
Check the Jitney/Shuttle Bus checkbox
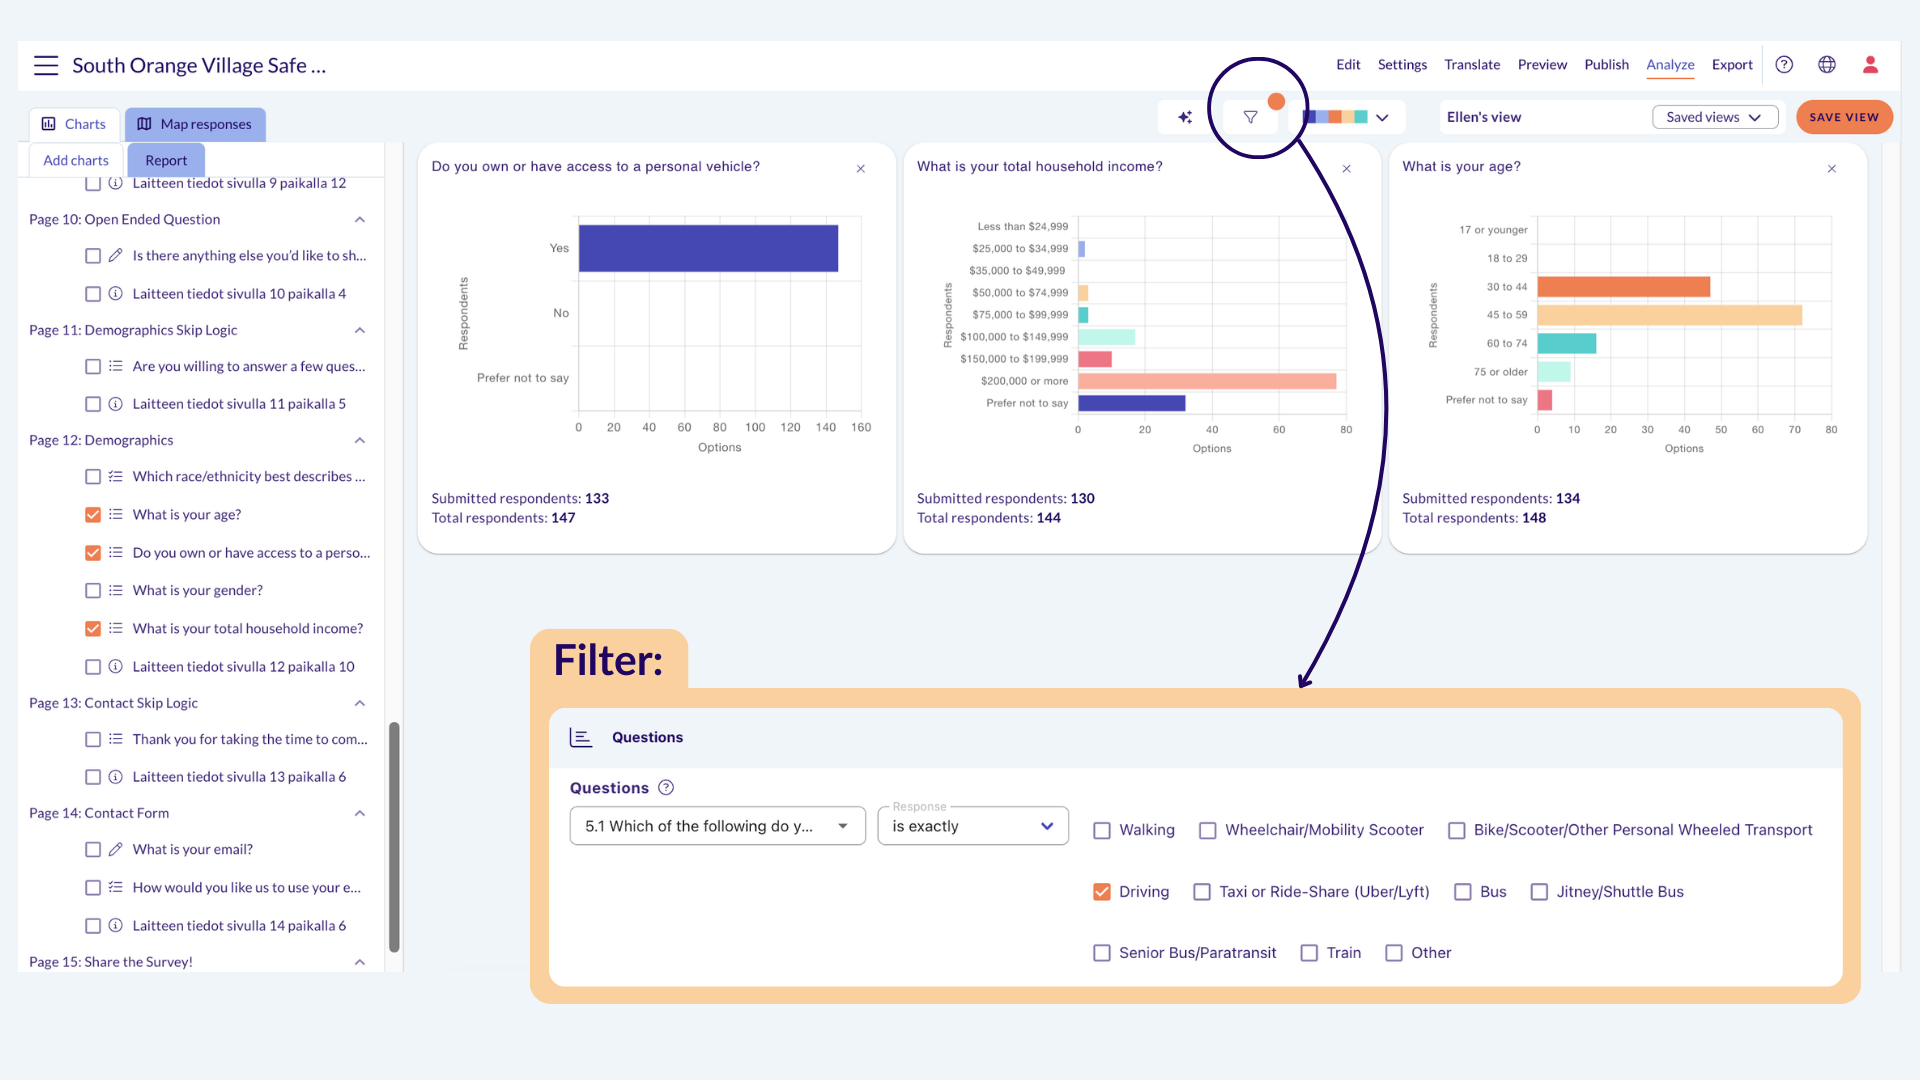[x=1539, y=892]
